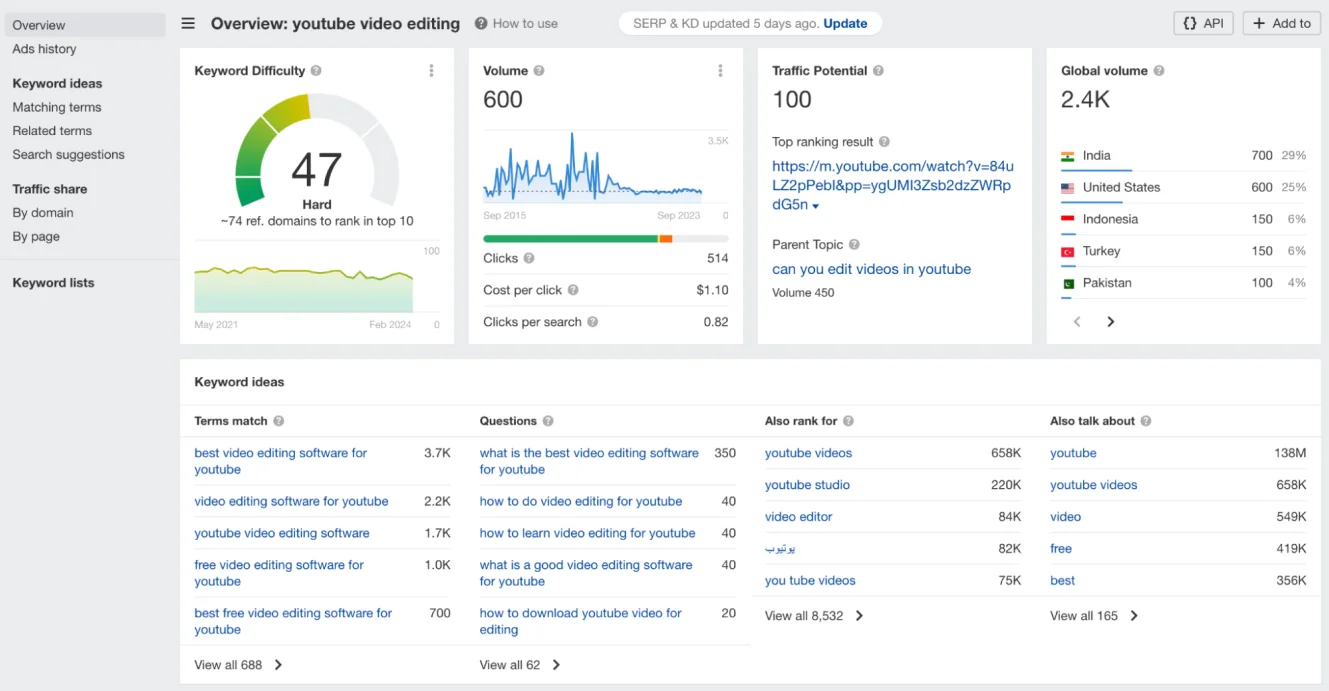
Task: Open 'you tube videos' keyword link
Action: tap(810, 581)
